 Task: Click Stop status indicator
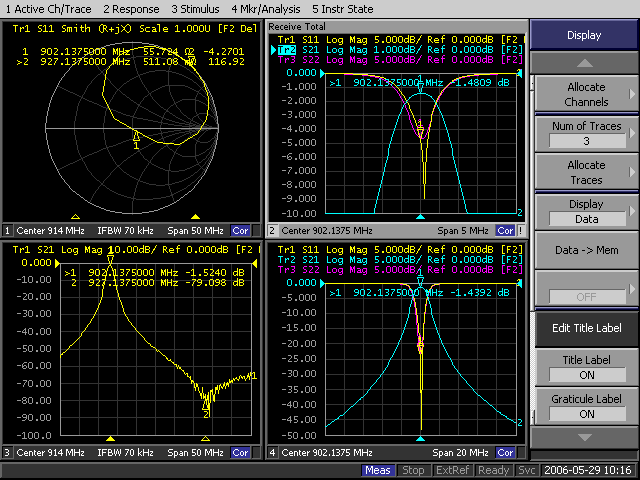413,470
